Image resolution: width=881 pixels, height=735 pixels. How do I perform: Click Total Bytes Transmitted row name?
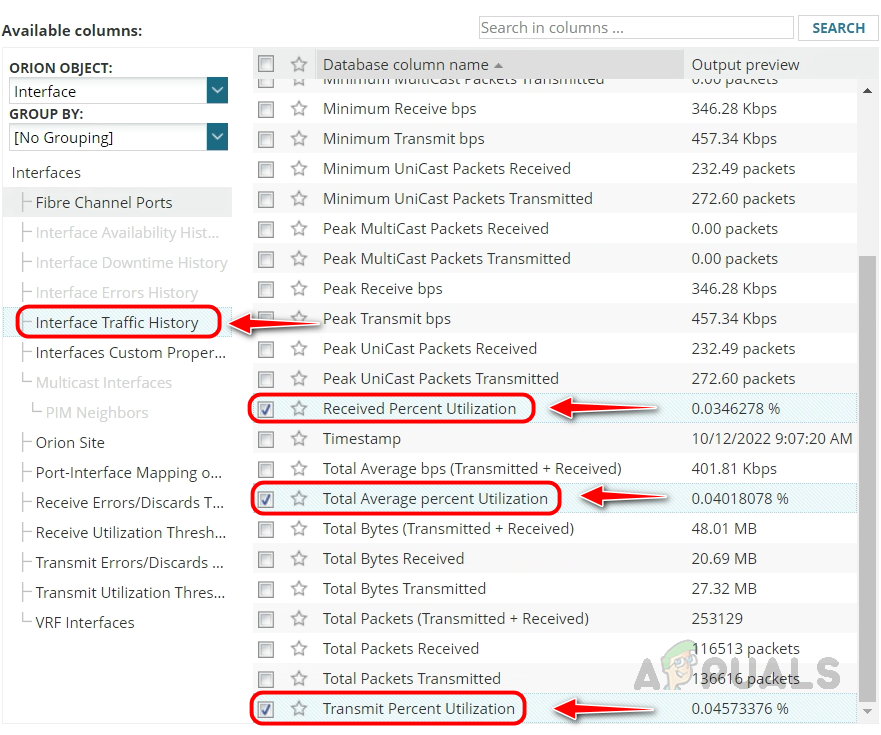pos(404,588)
